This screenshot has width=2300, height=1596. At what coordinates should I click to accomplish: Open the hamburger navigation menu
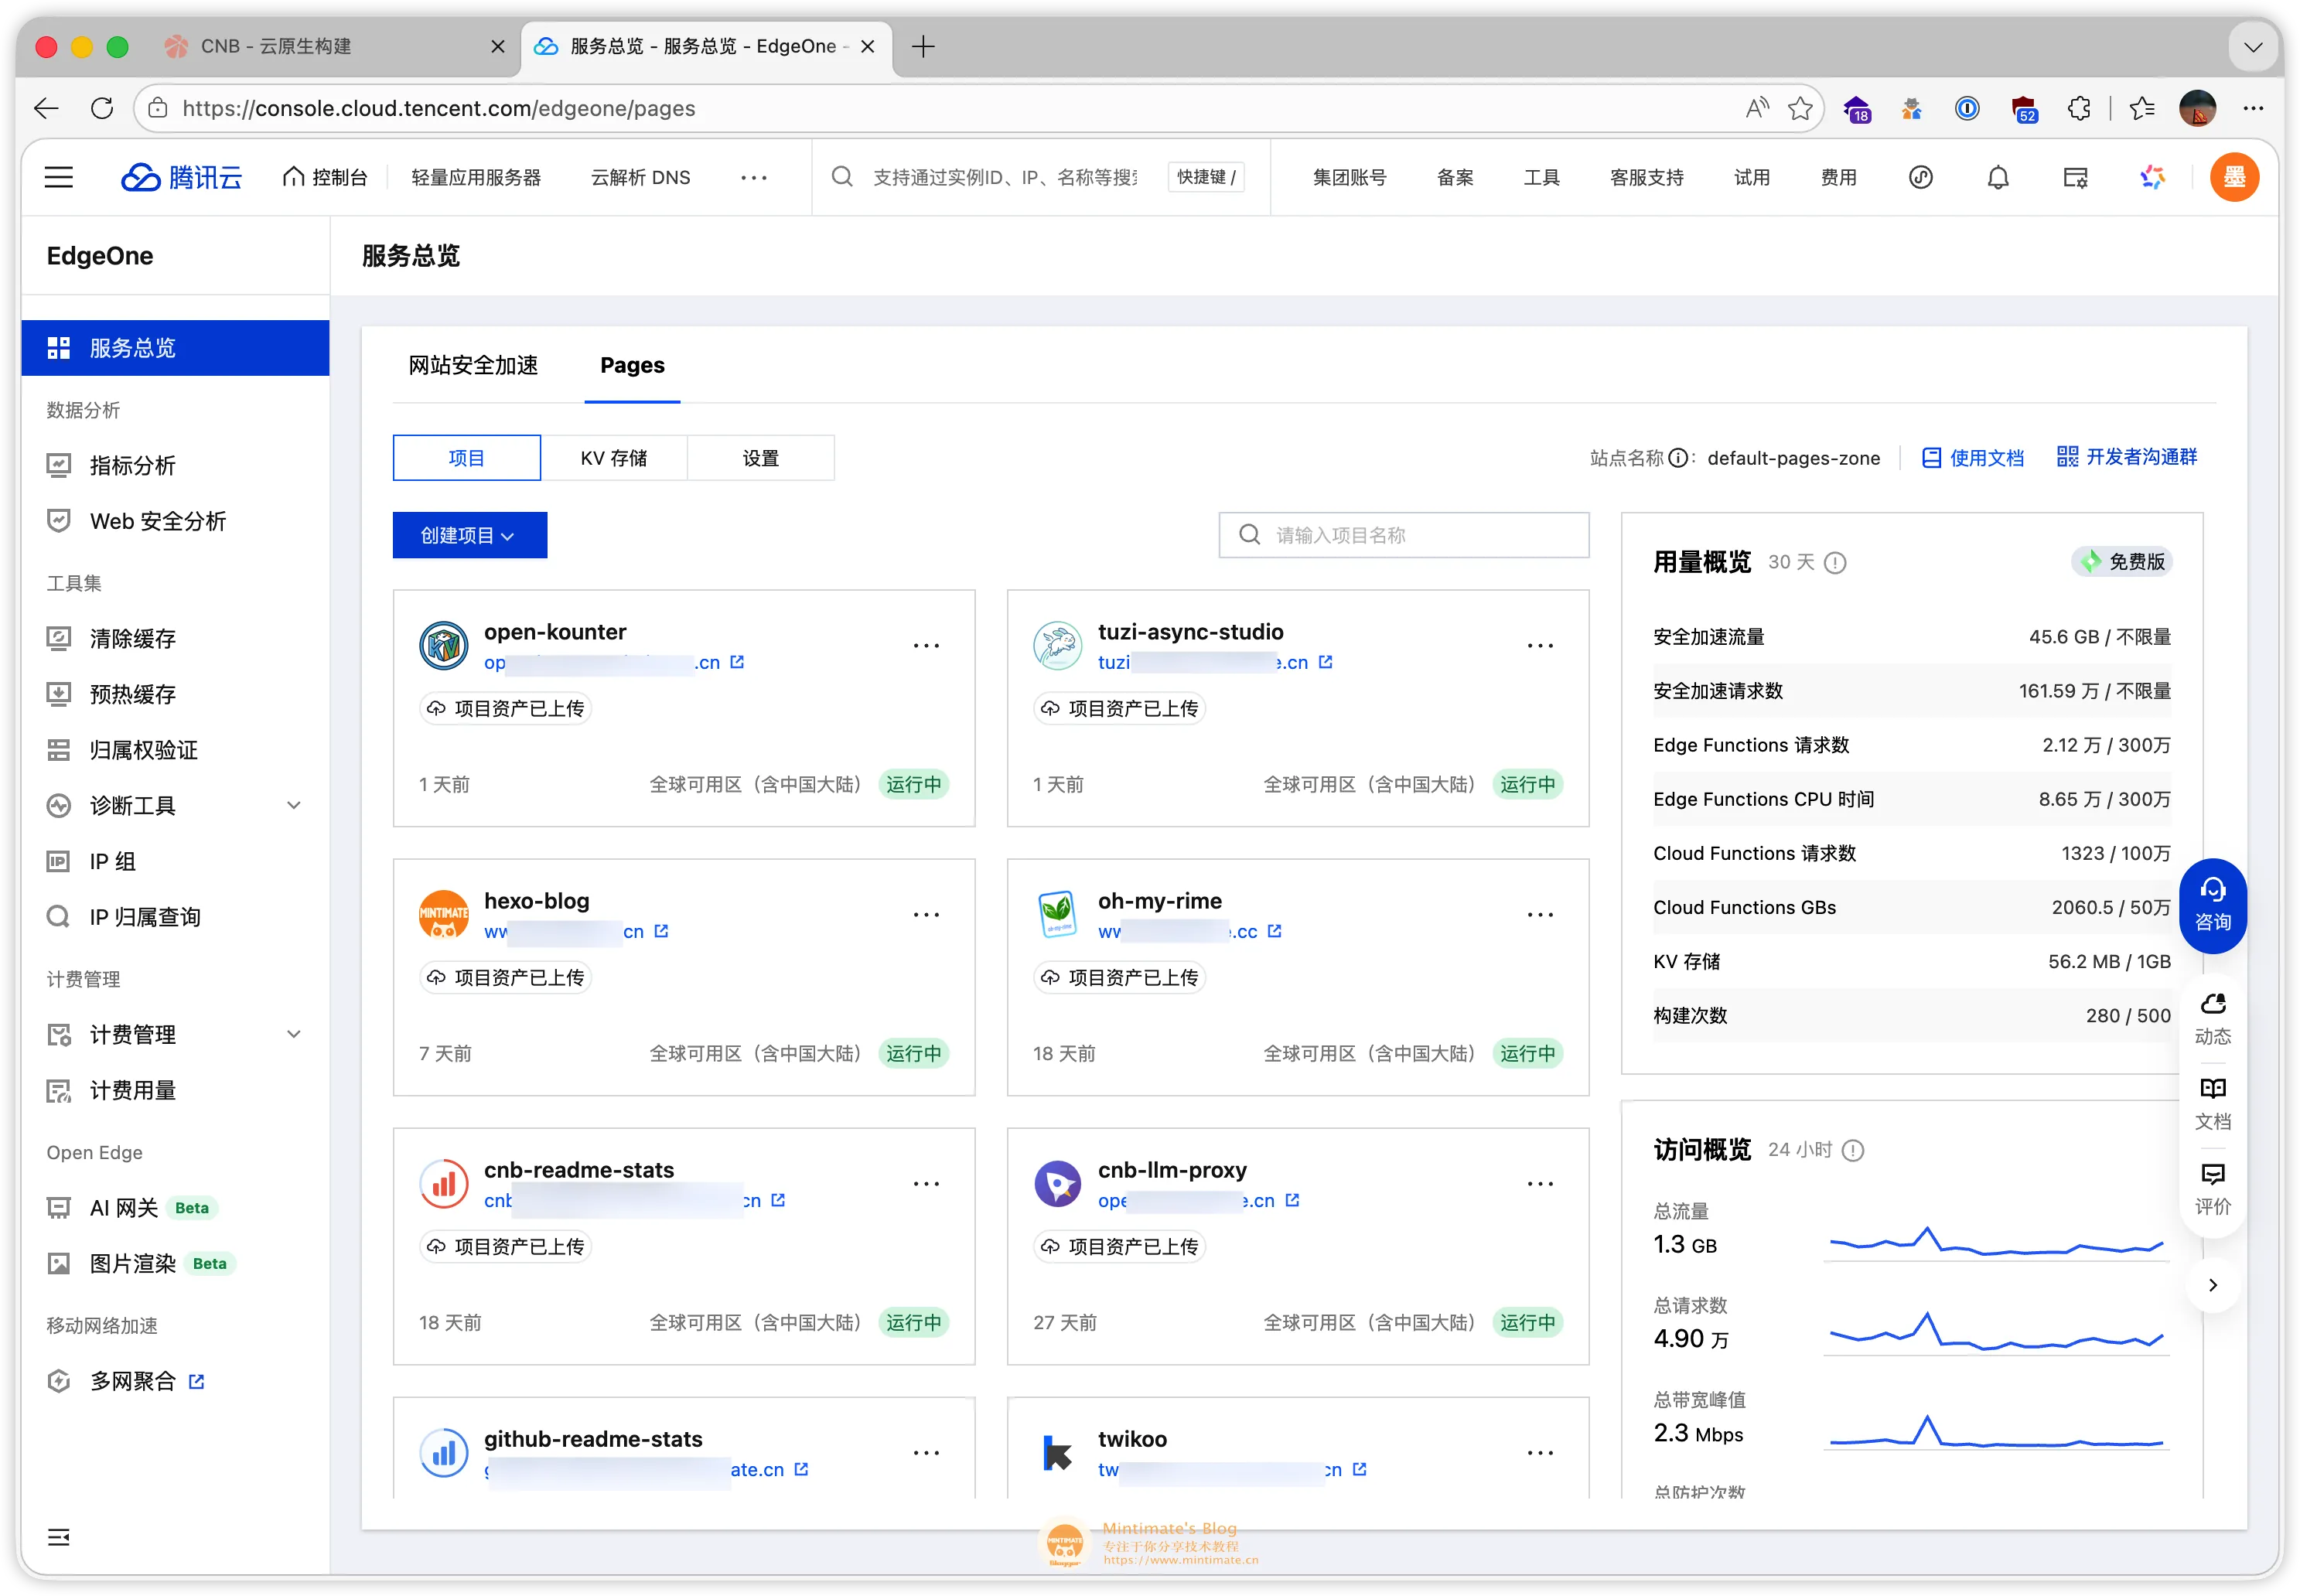coord(58,177)
